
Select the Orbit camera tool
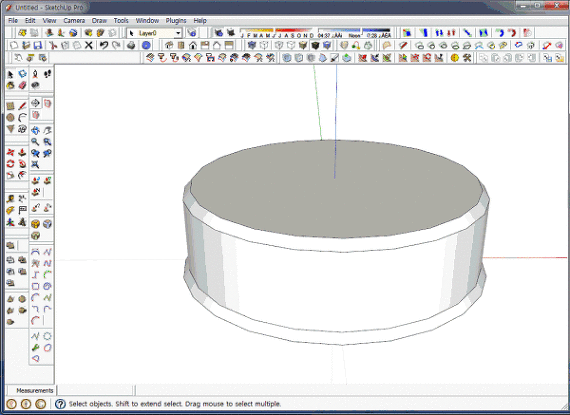pyautogui.click(x=35, y=130)
